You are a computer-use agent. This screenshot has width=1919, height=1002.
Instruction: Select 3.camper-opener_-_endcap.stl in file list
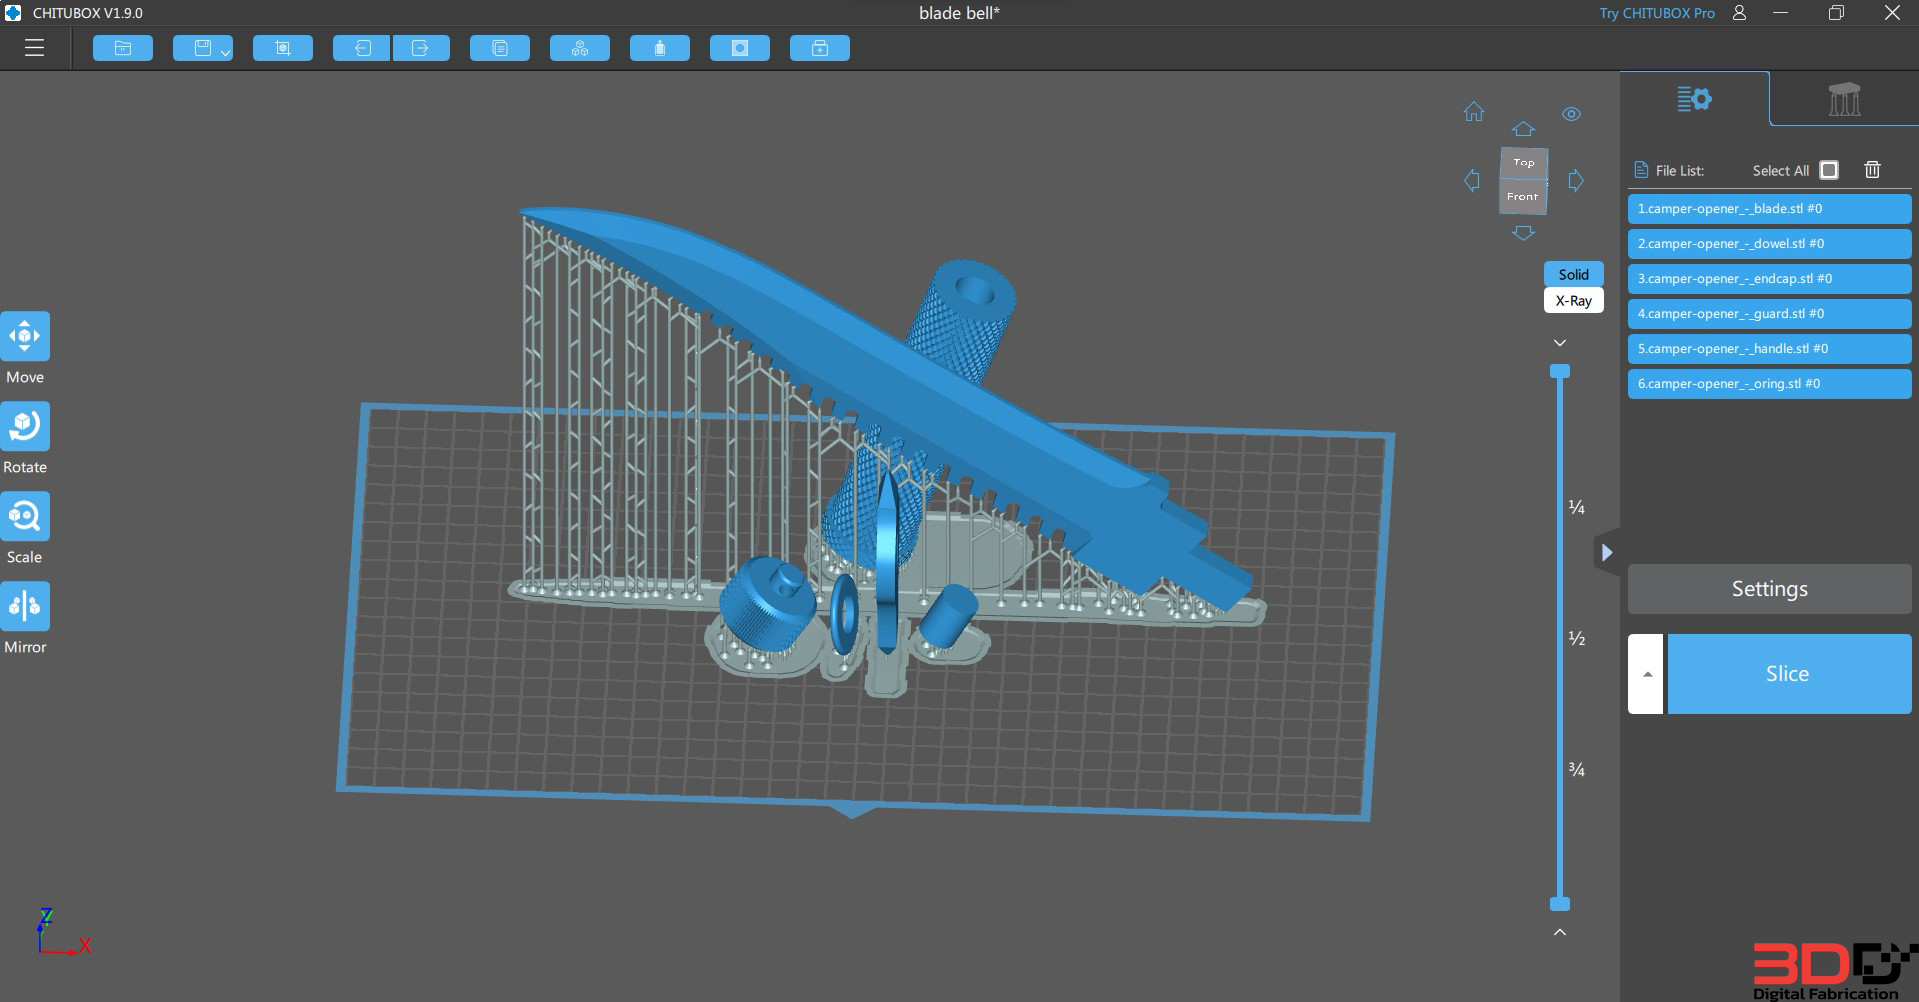point(1769,279)
